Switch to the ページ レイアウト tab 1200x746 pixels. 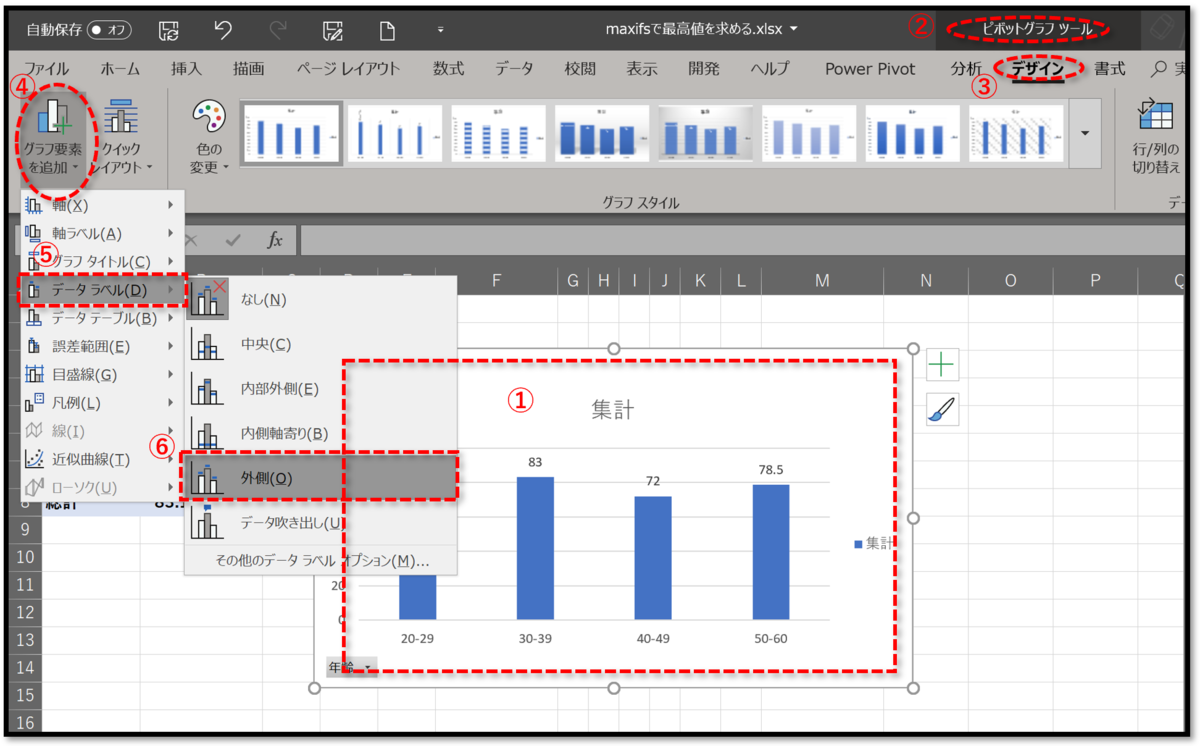pyautogui.click(x=348, y=69)
